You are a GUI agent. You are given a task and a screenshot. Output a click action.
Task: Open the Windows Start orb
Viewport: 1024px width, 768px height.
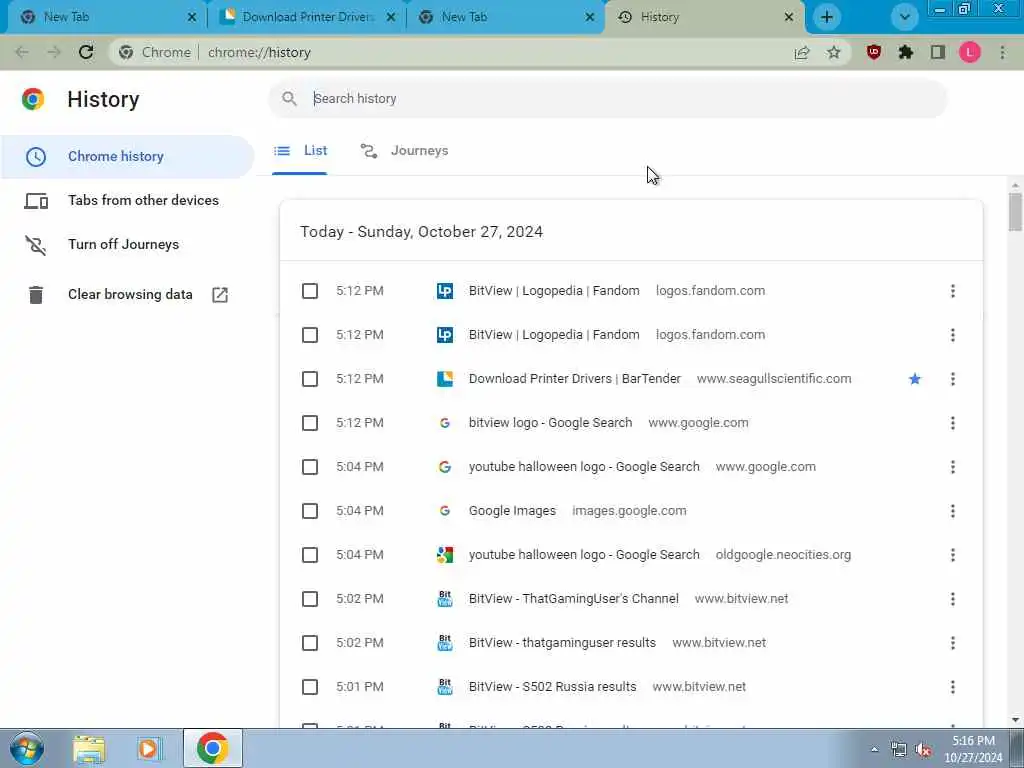coord(27,748)
